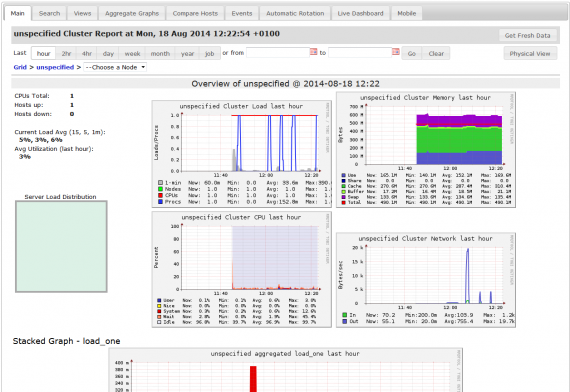Screen dimensions: 570x392
Task: Click the Swap legend swatch in Memory graph
Action: click(344, 197)
